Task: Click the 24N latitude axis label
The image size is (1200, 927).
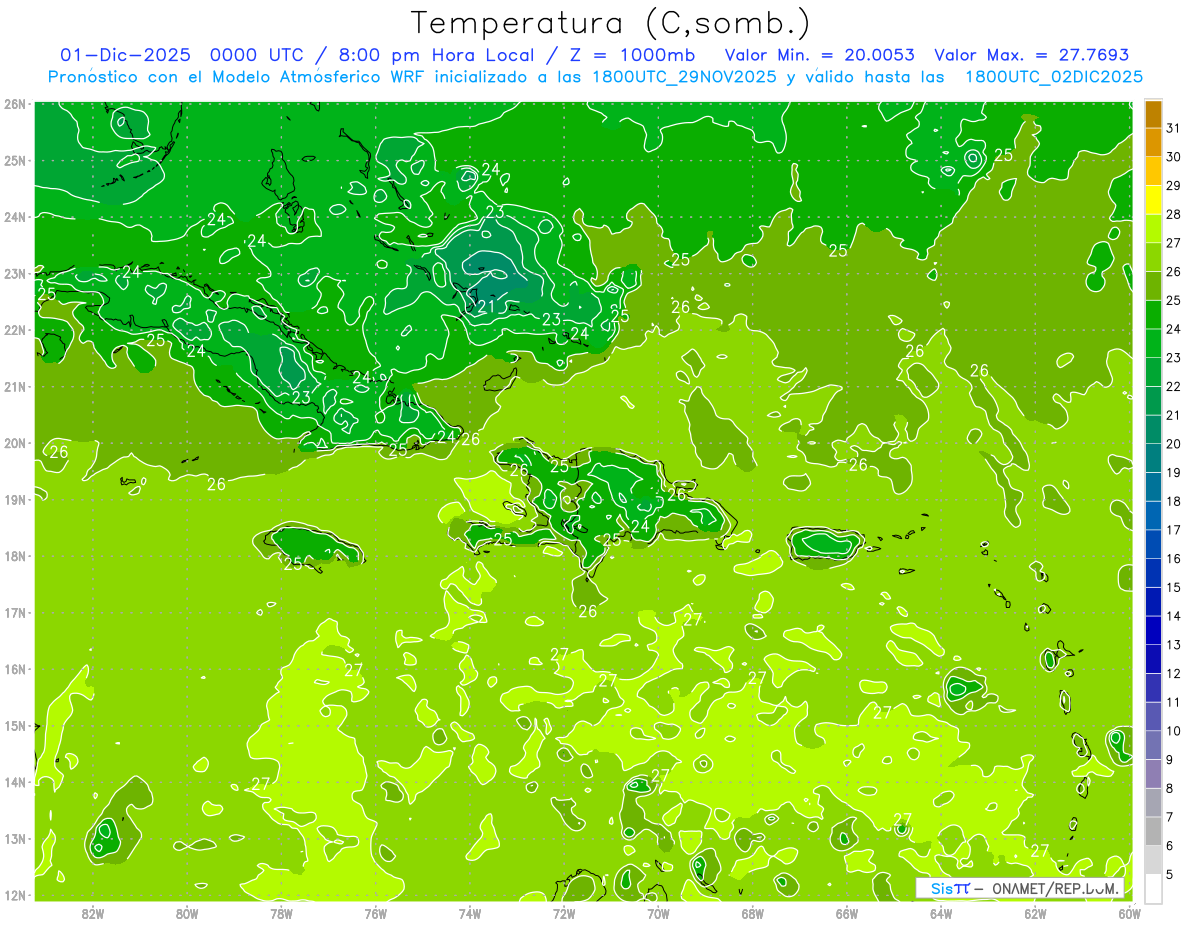Action: tap(14, 217)
